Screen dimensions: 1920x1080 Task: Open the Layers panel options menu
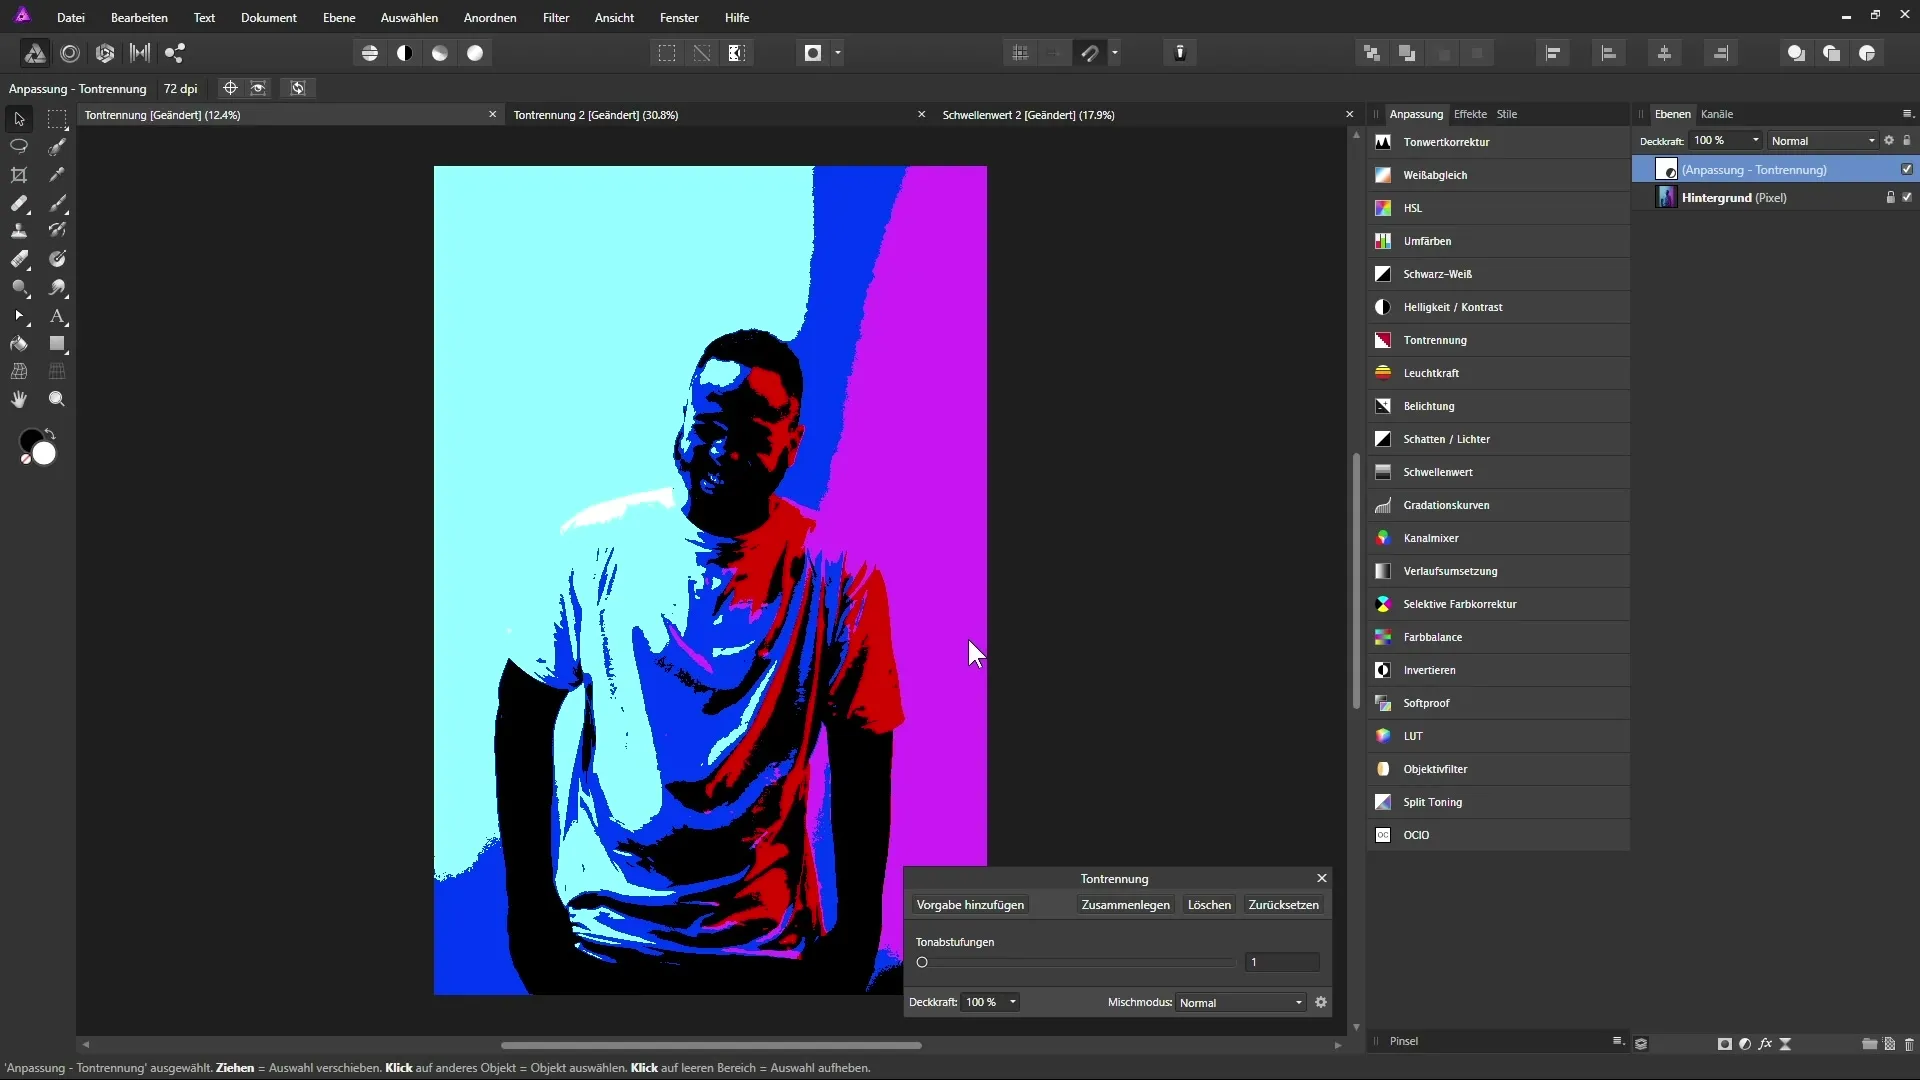point(1907,114)
